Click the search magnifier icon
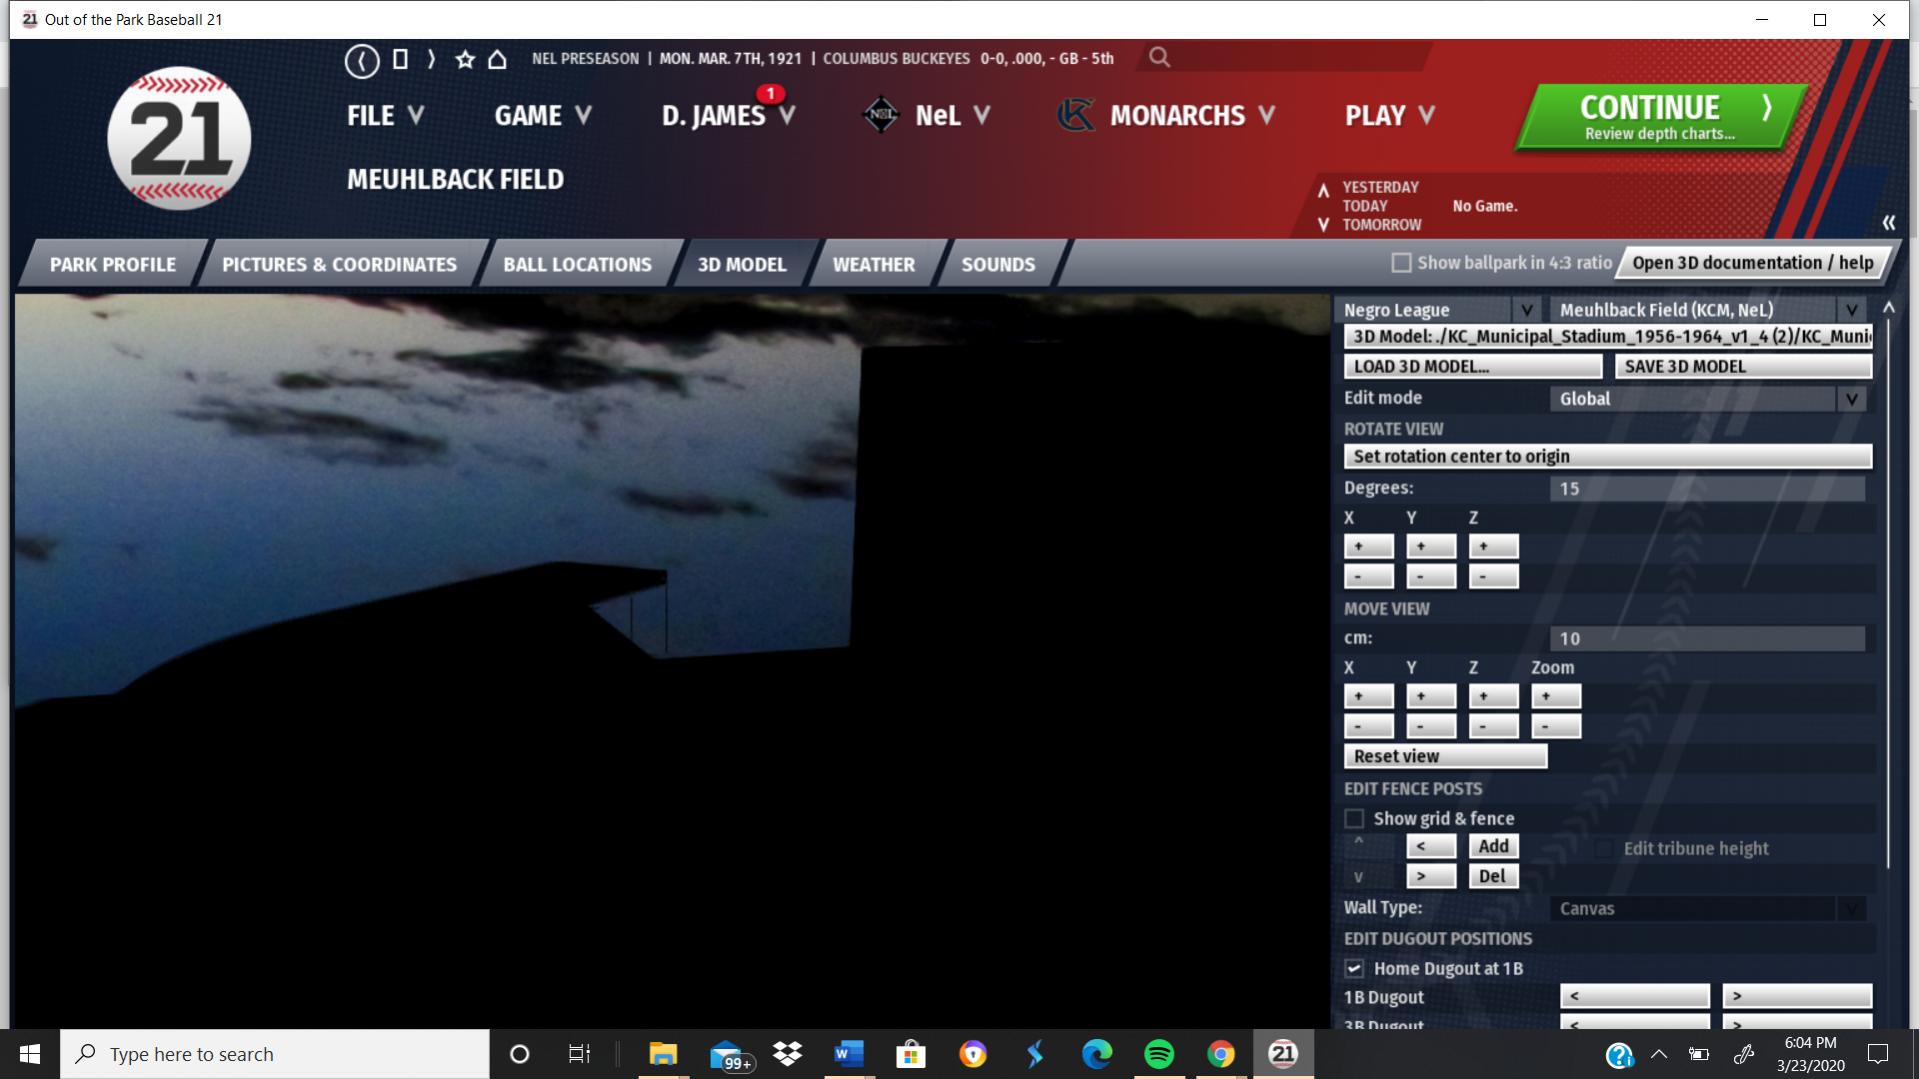 (1159, 58)
